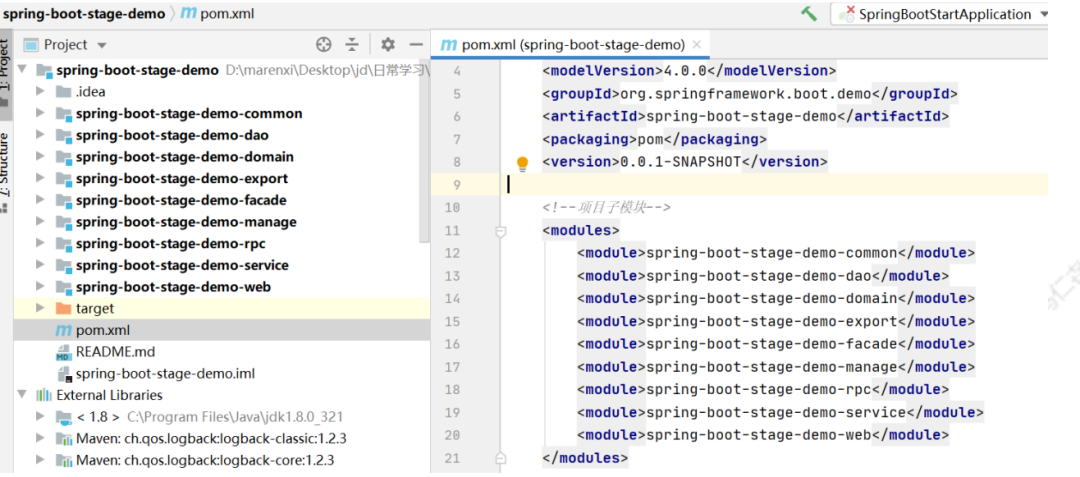
Task: Click the Project tree vertical scrollbar
Action: pyautogui.click(x=424, y=151)
